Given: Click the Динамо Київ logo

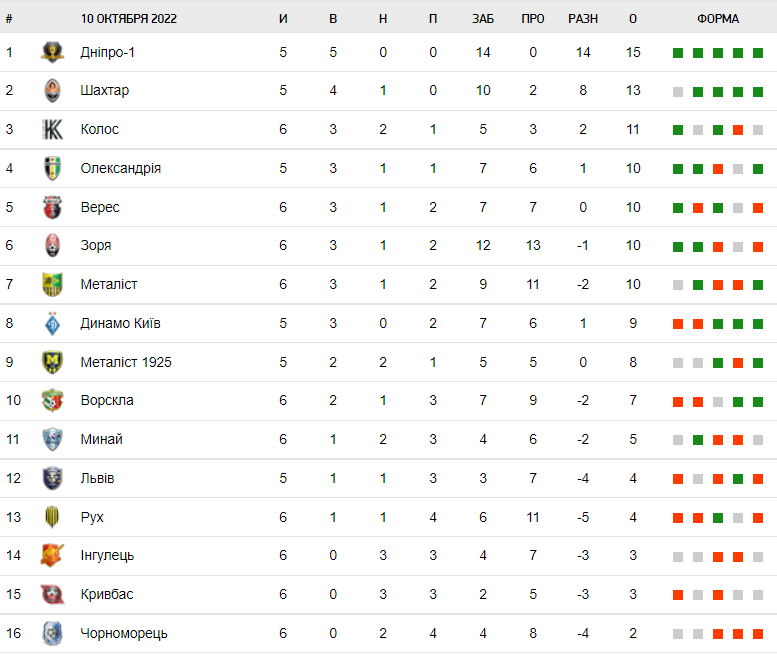Looking at the screenshot, I should pos(53,323).
